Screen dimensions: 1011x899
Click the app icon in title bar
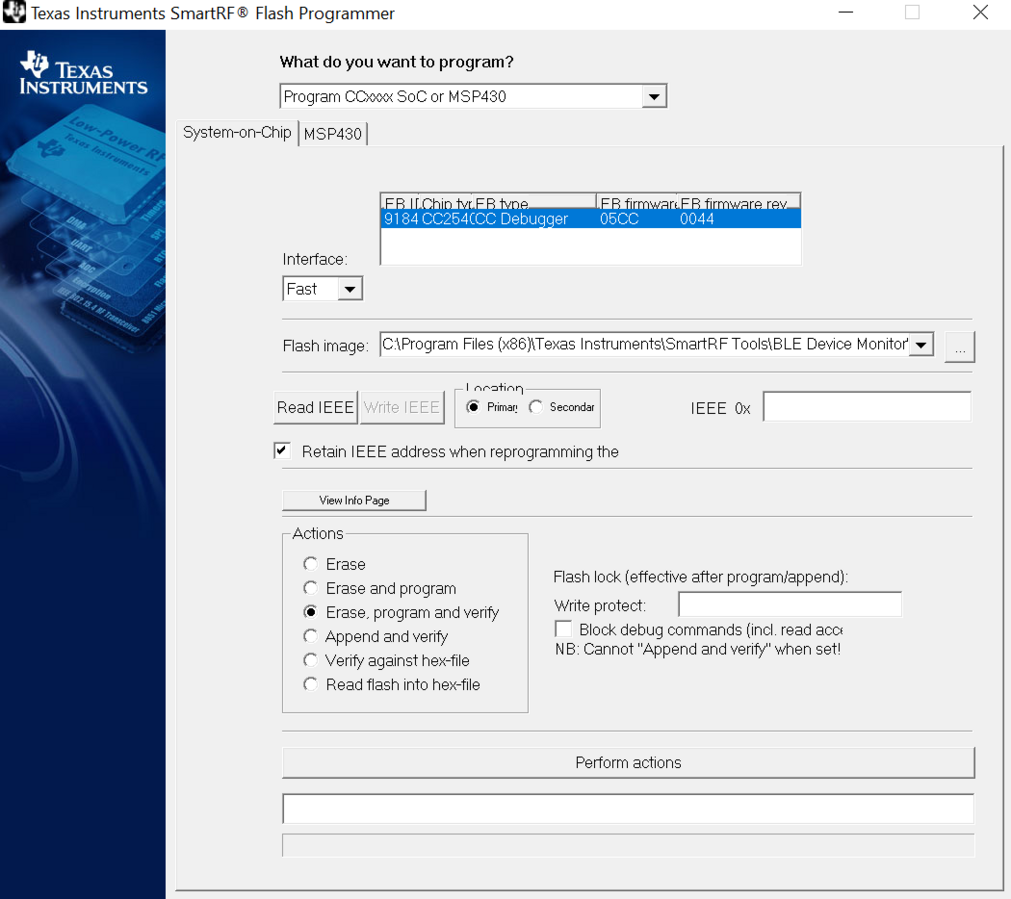click(14, 13)
